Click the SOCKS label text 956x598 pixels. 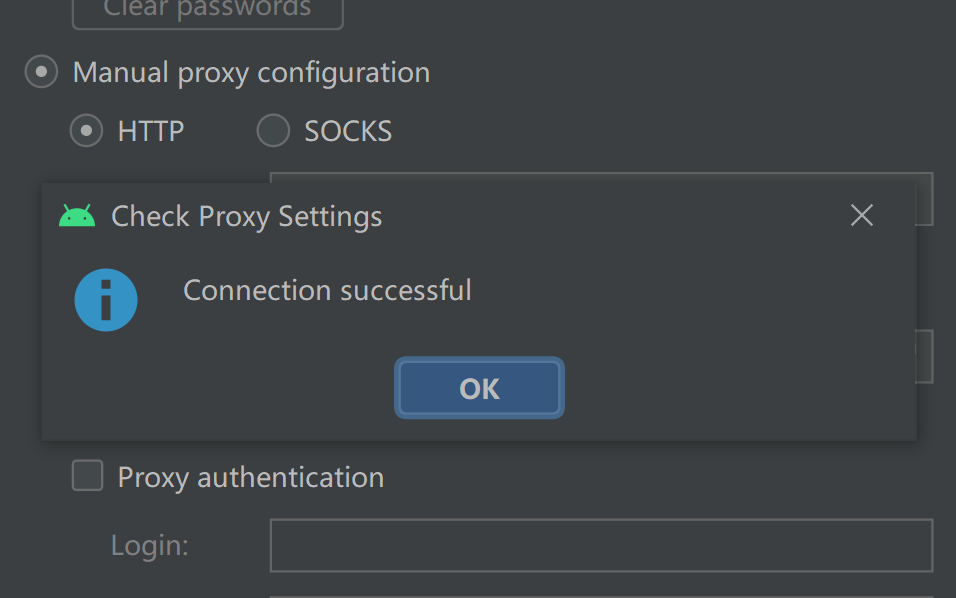pos(348,131)
